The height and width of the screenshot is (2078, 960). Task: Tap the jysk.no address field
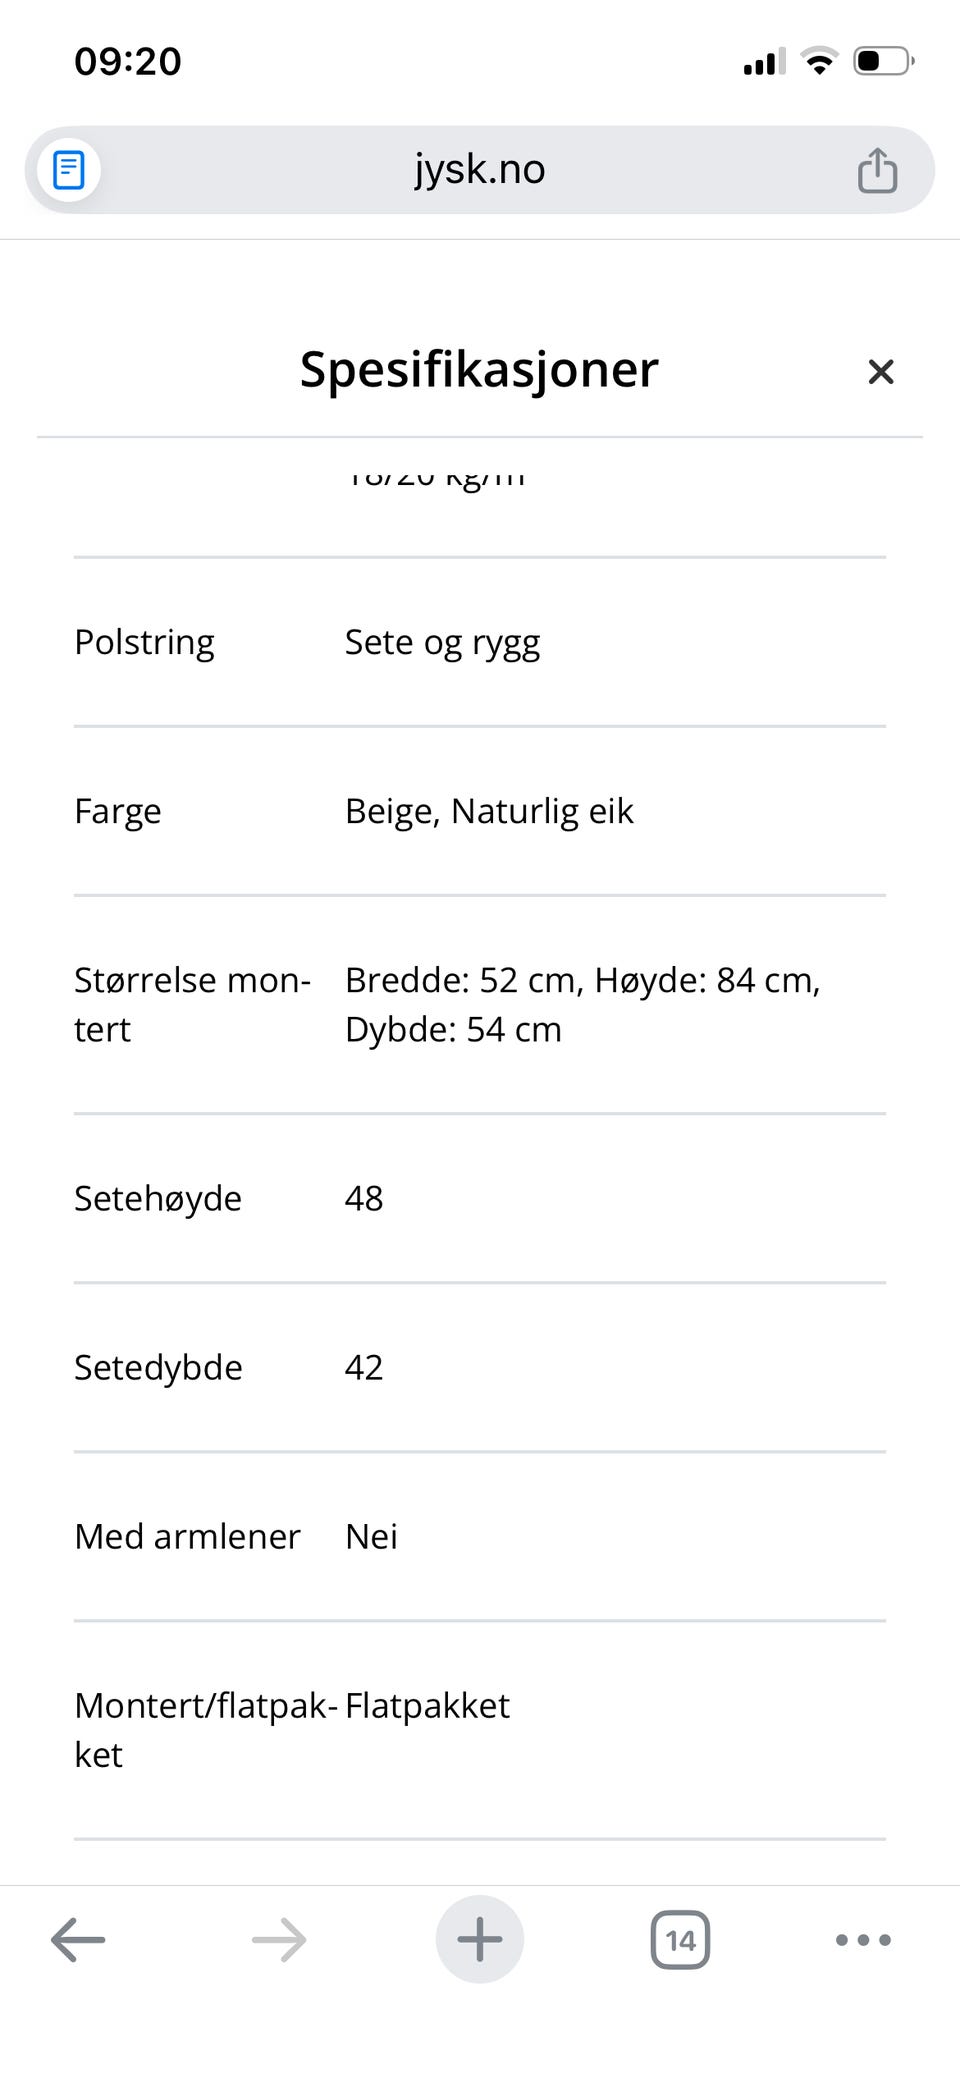pos(480,170)
